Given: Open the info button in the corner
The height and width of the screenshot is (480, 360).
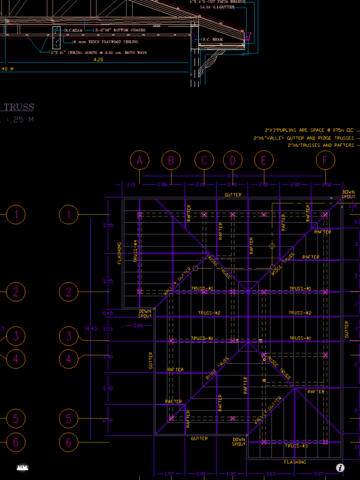Looking at the screenshot, I should tap(340, 468).
